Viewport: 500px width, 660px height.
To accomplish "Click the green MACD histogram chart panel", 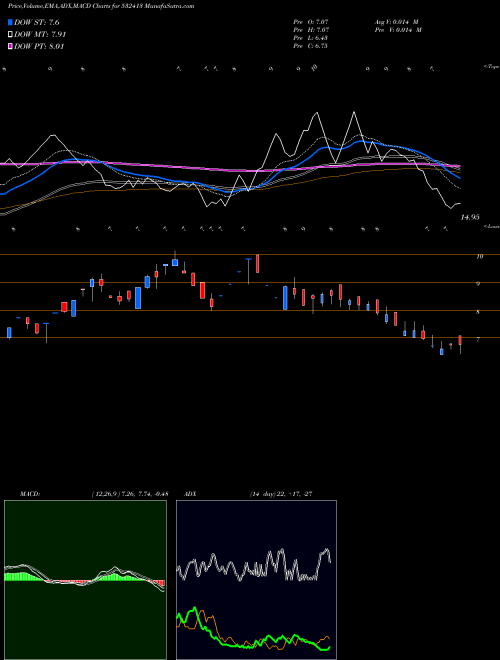I will tap(85, 580).
